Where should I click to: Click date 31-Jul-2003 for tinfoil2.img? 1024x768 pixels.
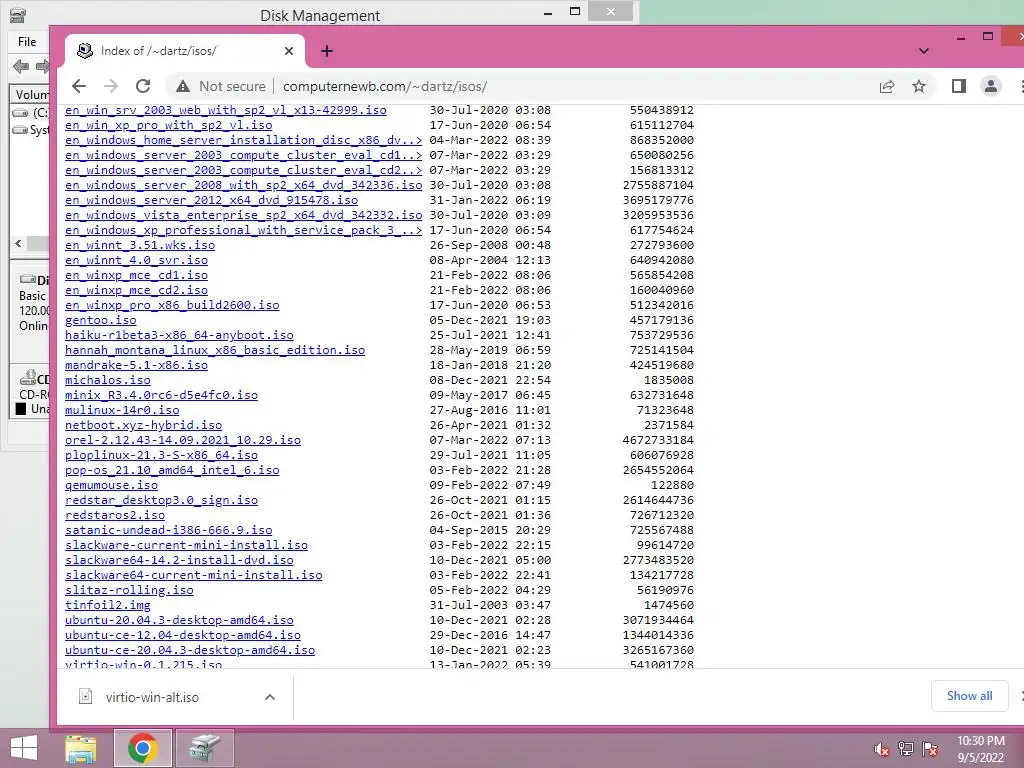[468, 605]
